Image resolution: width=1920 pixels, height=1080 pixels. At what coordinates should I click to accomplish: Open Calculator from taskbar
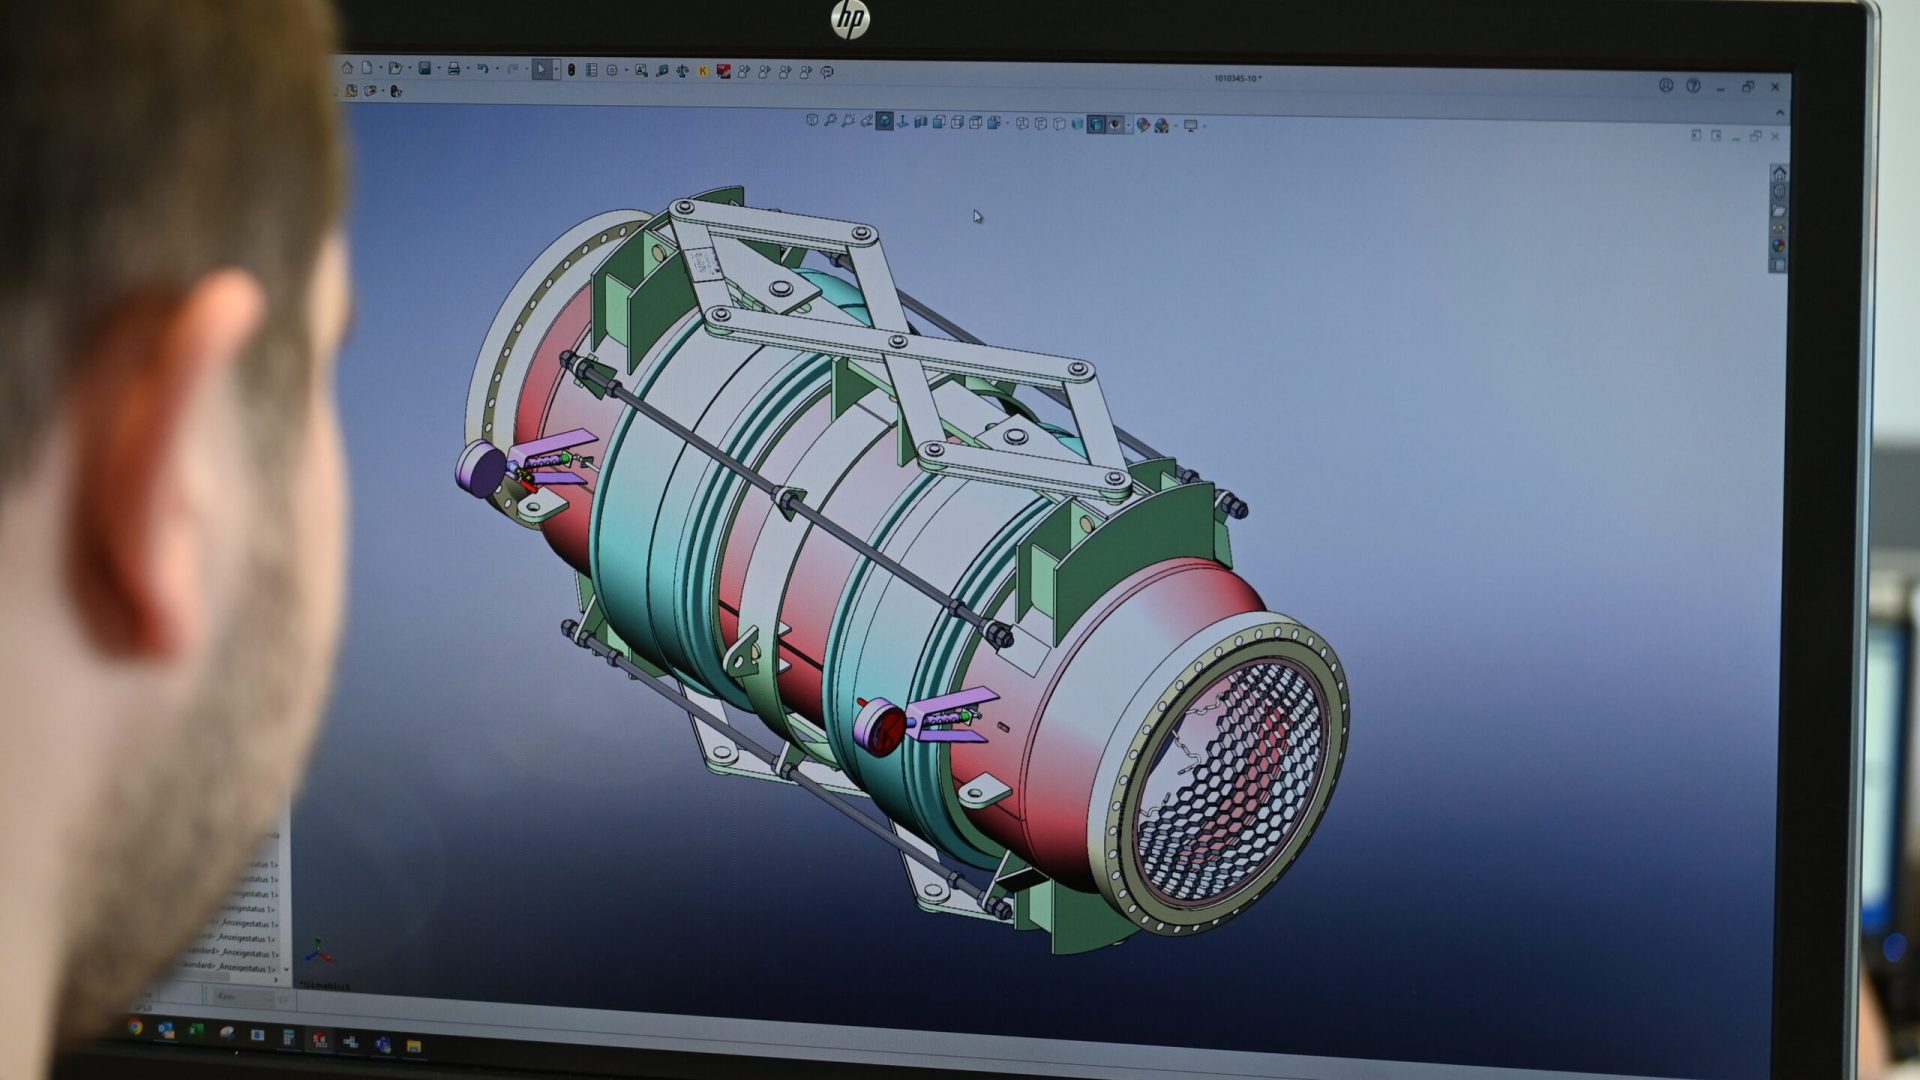tap(288, 1038)
